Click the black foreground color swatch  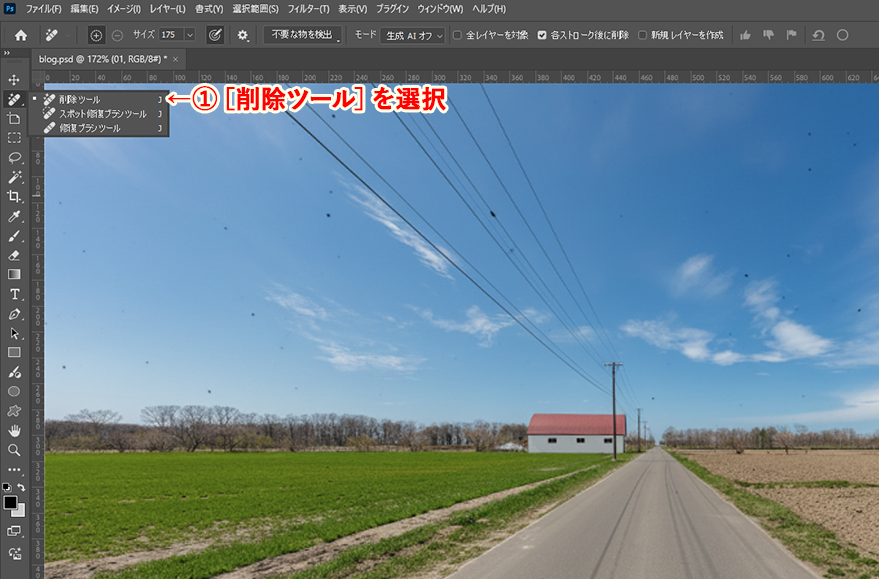(x=10, y=502)
